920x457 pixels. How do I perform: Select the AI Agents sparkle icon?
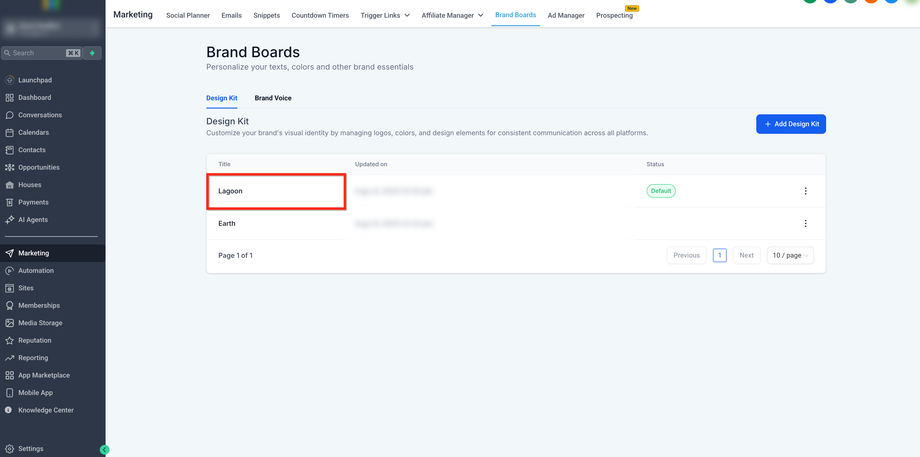coord(10,219)
